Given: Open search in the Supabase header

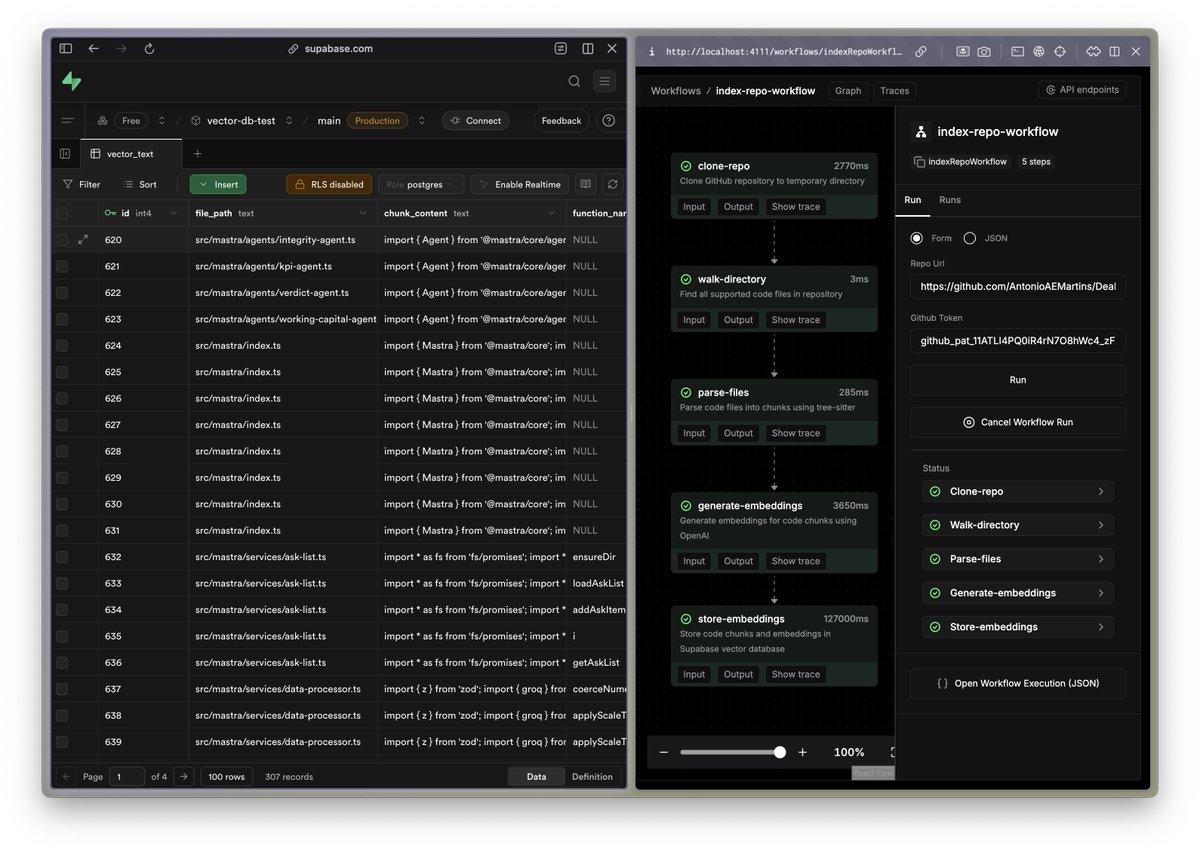Looking at the screenshot, I should click(574, 81).
